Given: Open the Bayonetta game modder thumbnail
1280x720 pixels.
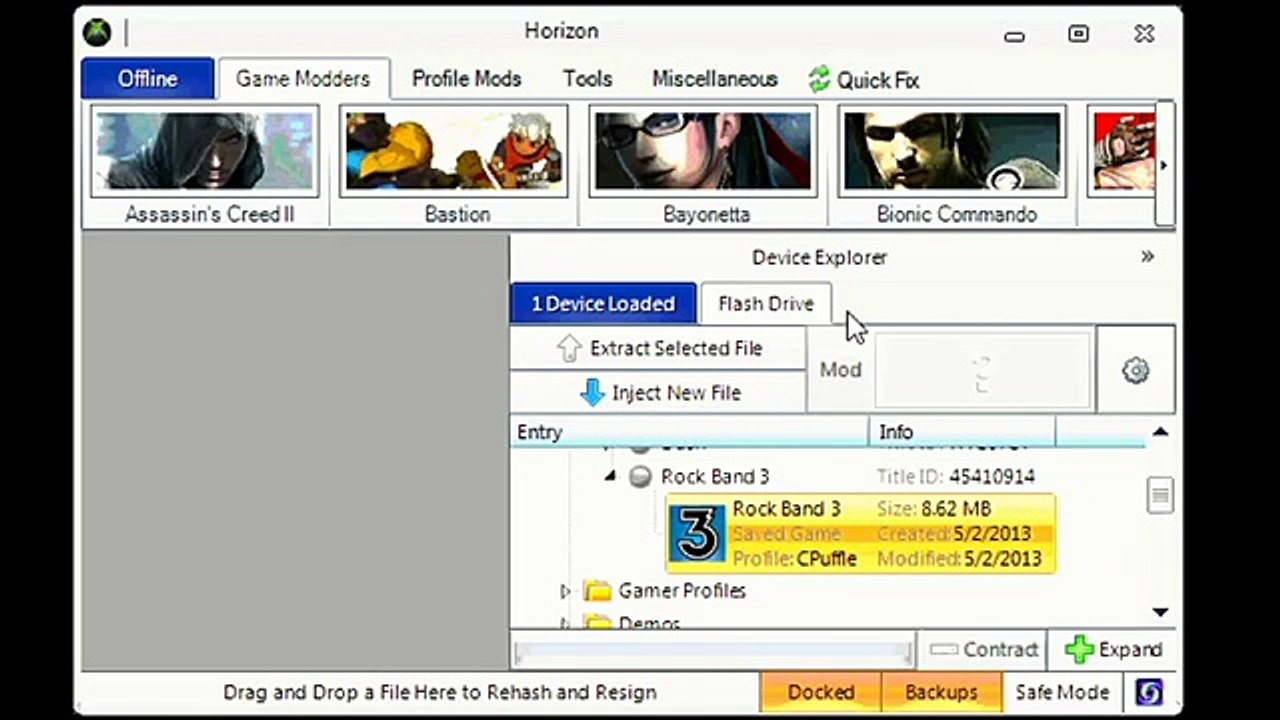Looking at the screenshot, I should coord(703,153).
